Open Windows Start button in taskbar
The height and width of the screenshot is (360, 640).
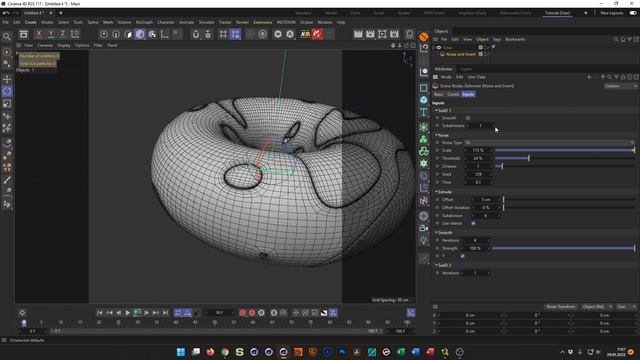tap(181, 352)
